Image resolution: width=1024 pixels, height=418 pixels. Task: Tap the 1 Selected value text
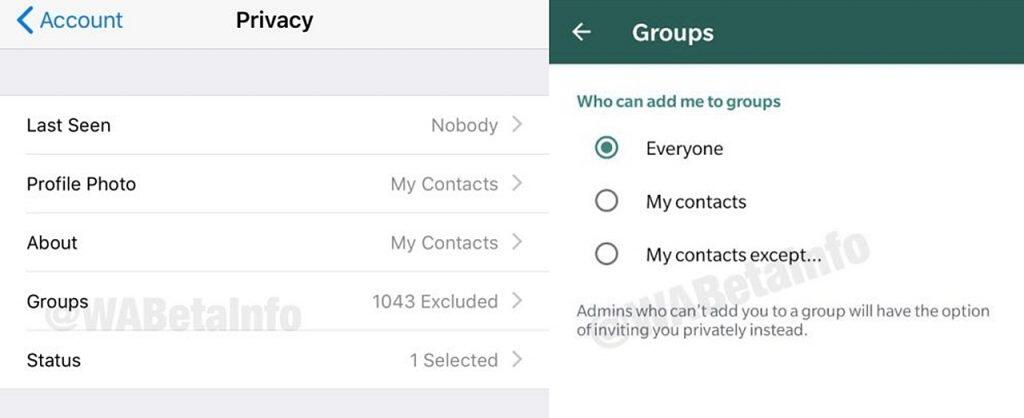[453, 360]
